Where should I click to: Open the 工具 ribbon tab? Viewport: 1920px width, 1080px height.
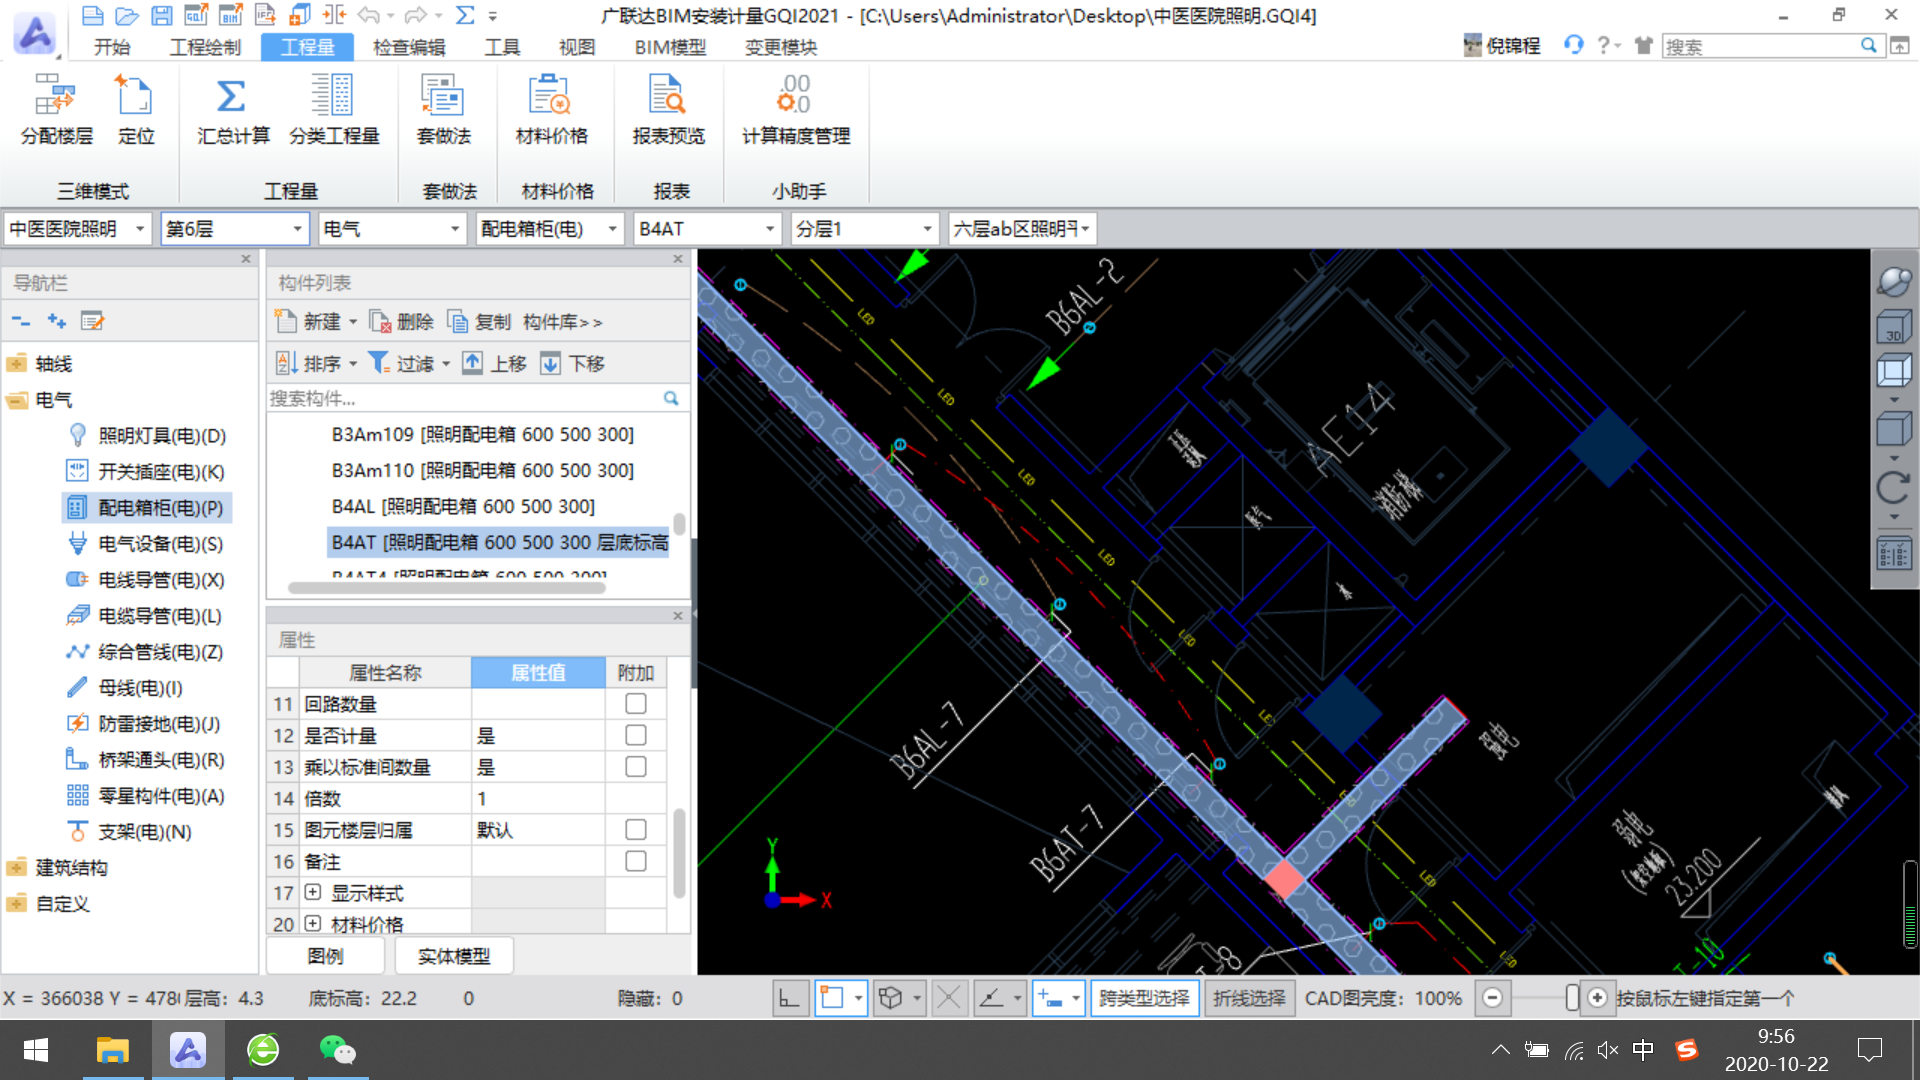coord(502,47)
